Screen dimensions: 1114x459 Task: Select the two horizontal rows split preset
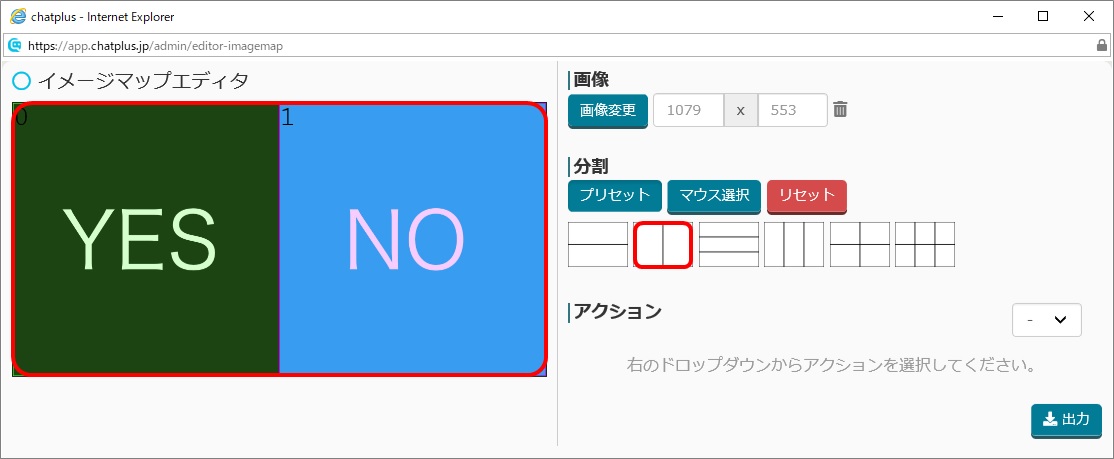[597, 244]
